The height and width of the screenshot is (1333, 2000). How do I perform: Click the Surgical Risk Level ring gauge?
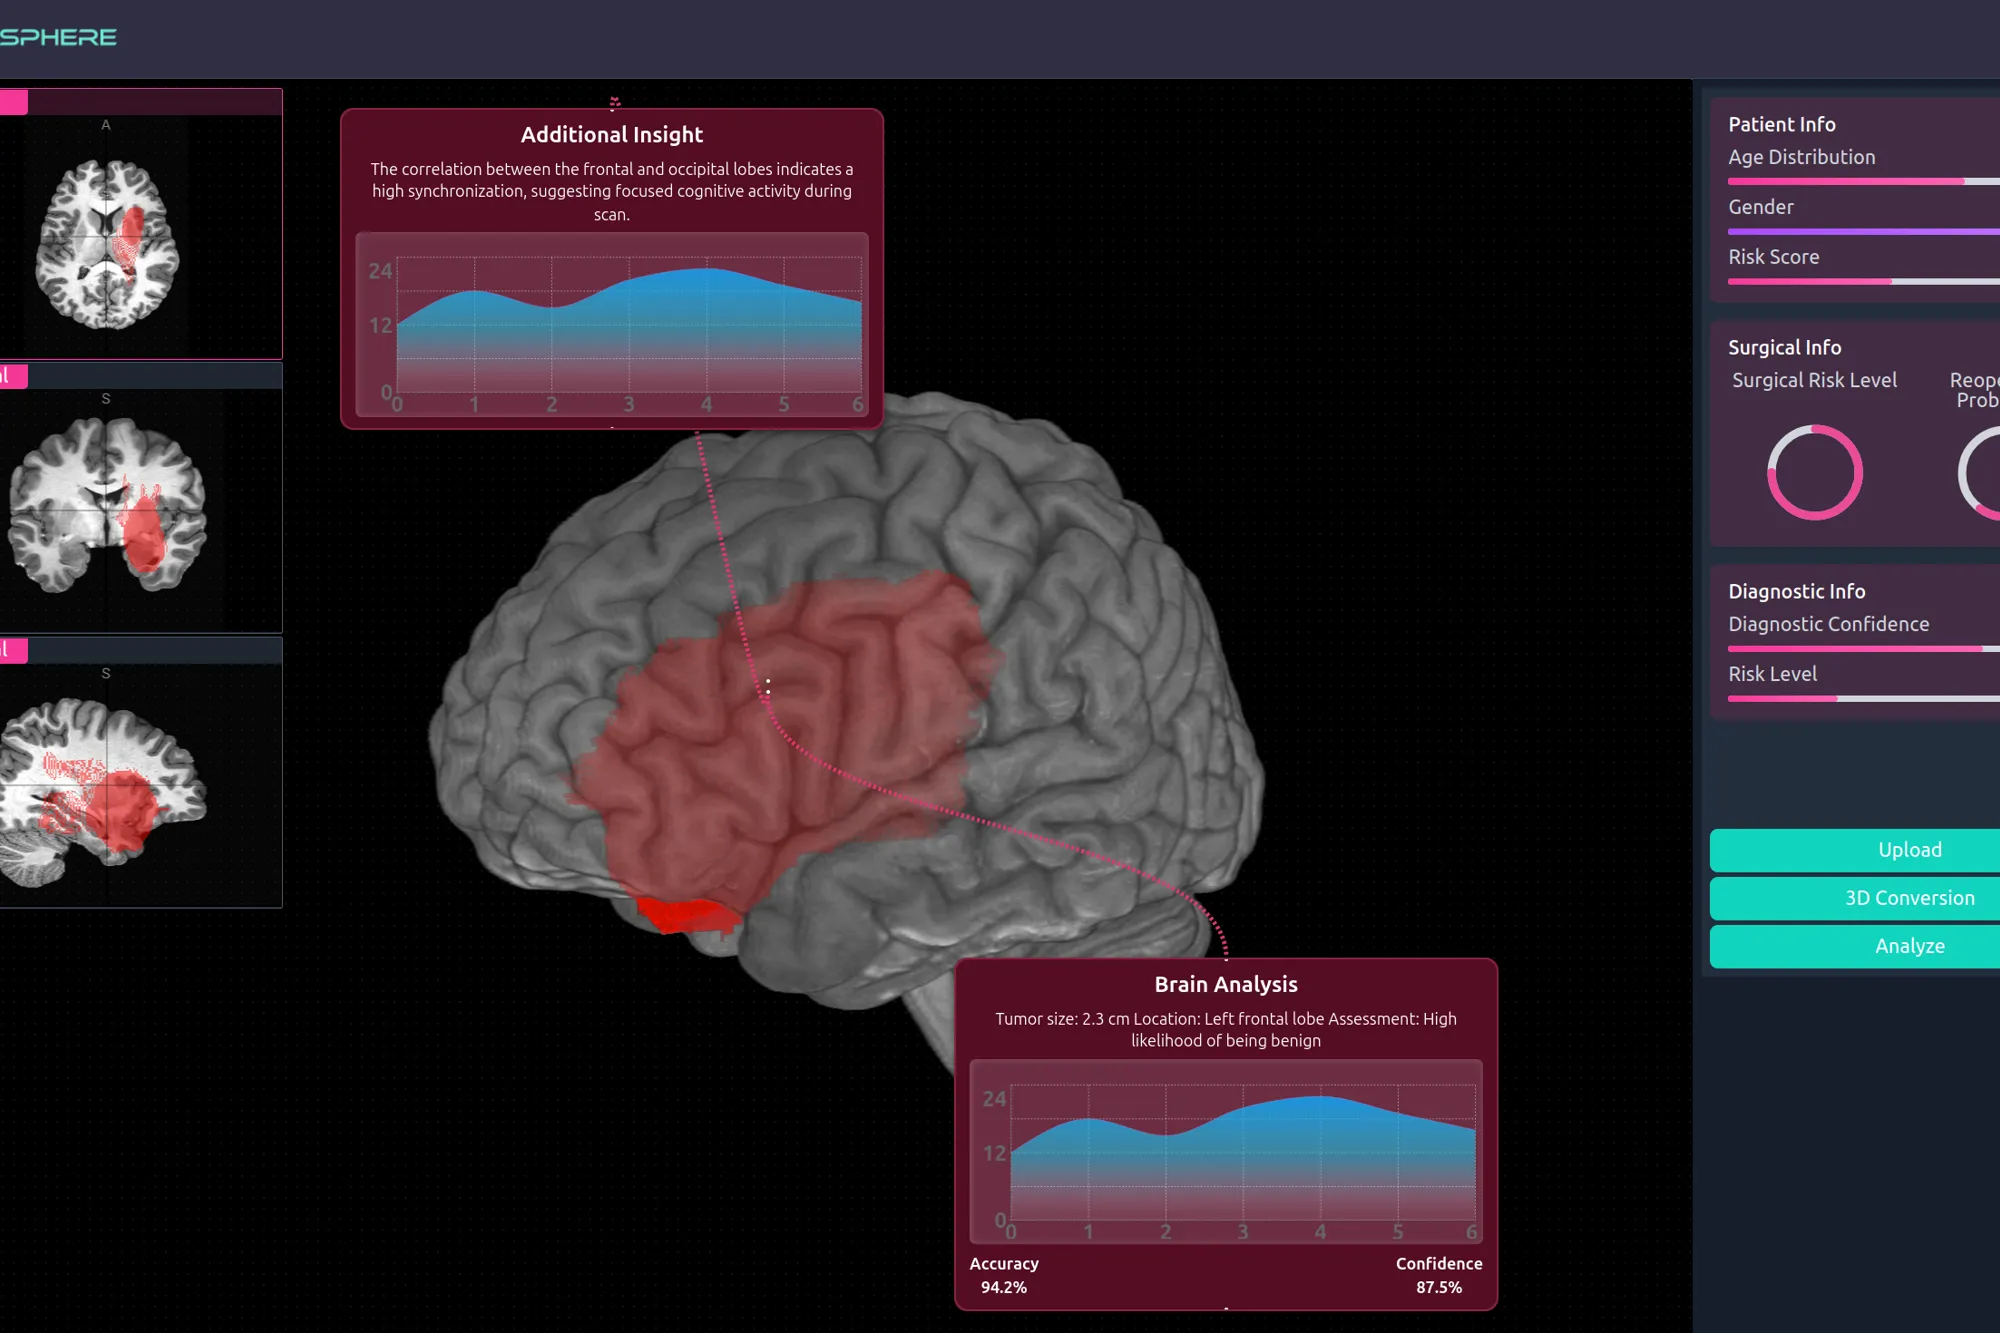(1814, 472)
